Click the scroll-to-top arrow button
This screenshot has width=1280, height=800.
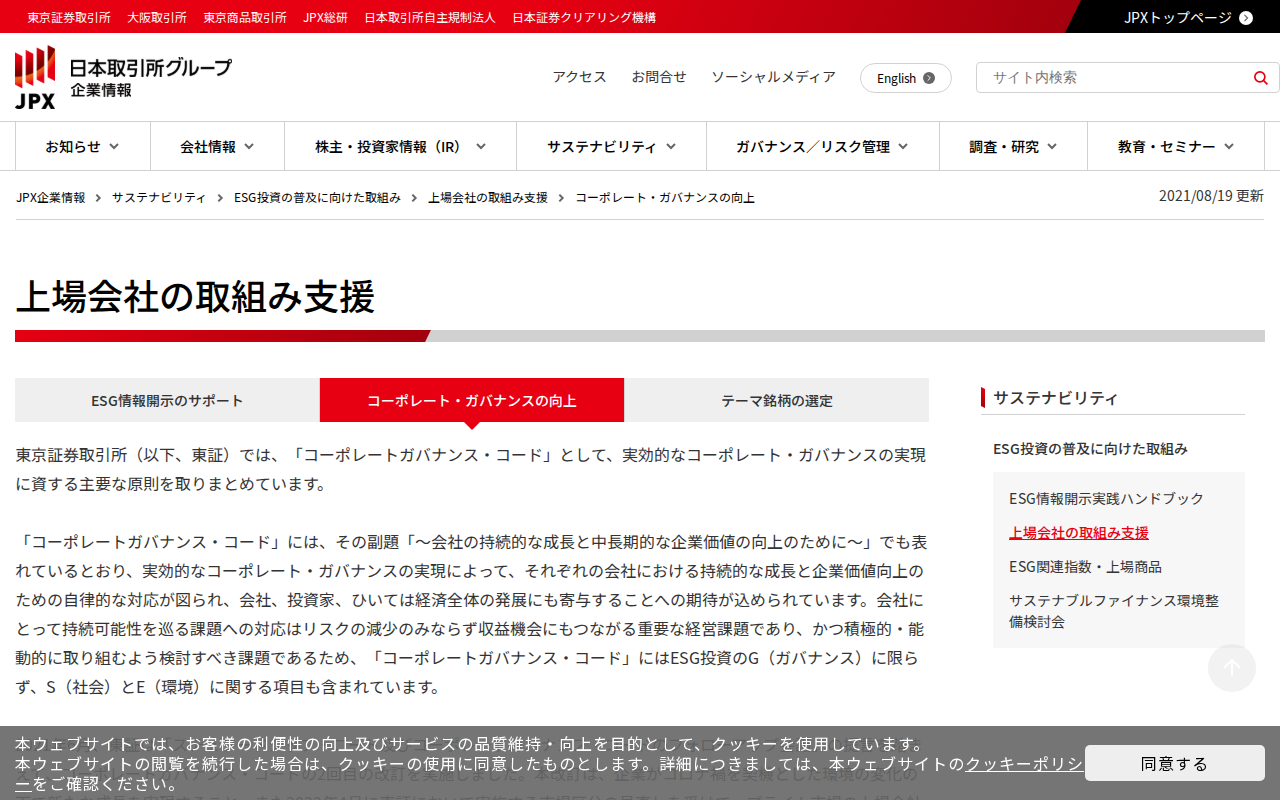click(x=1232, y=668)
